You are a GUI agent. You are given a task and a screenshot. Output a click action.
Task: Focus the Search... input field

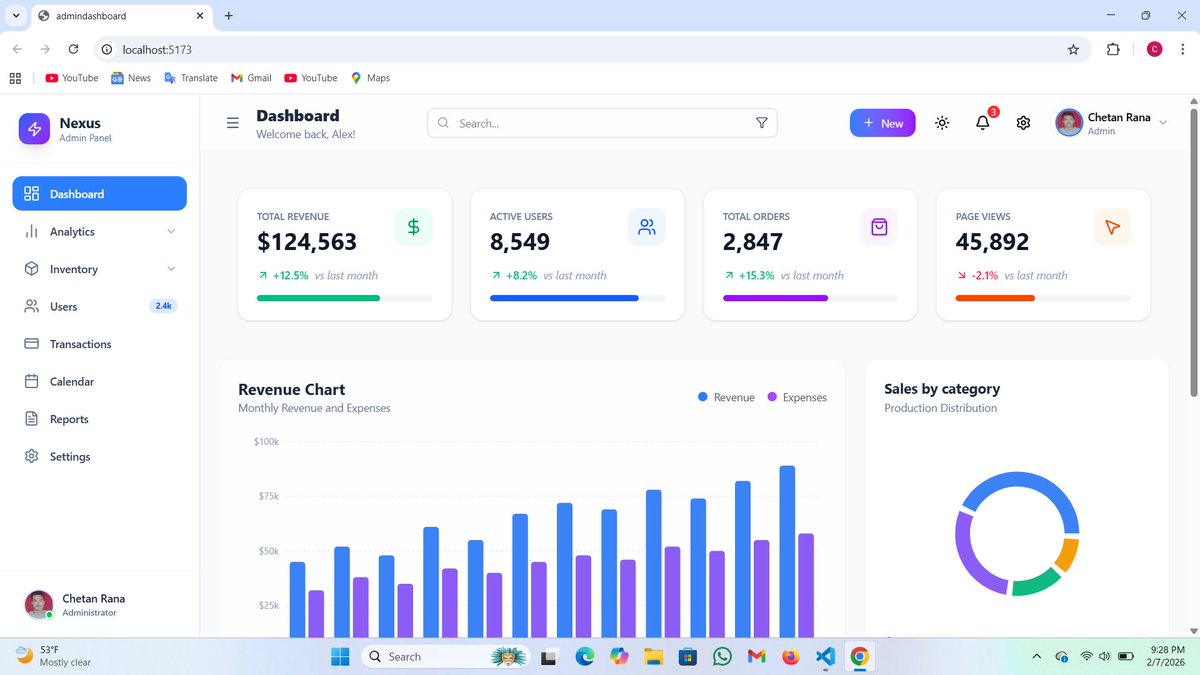(602, 123)
